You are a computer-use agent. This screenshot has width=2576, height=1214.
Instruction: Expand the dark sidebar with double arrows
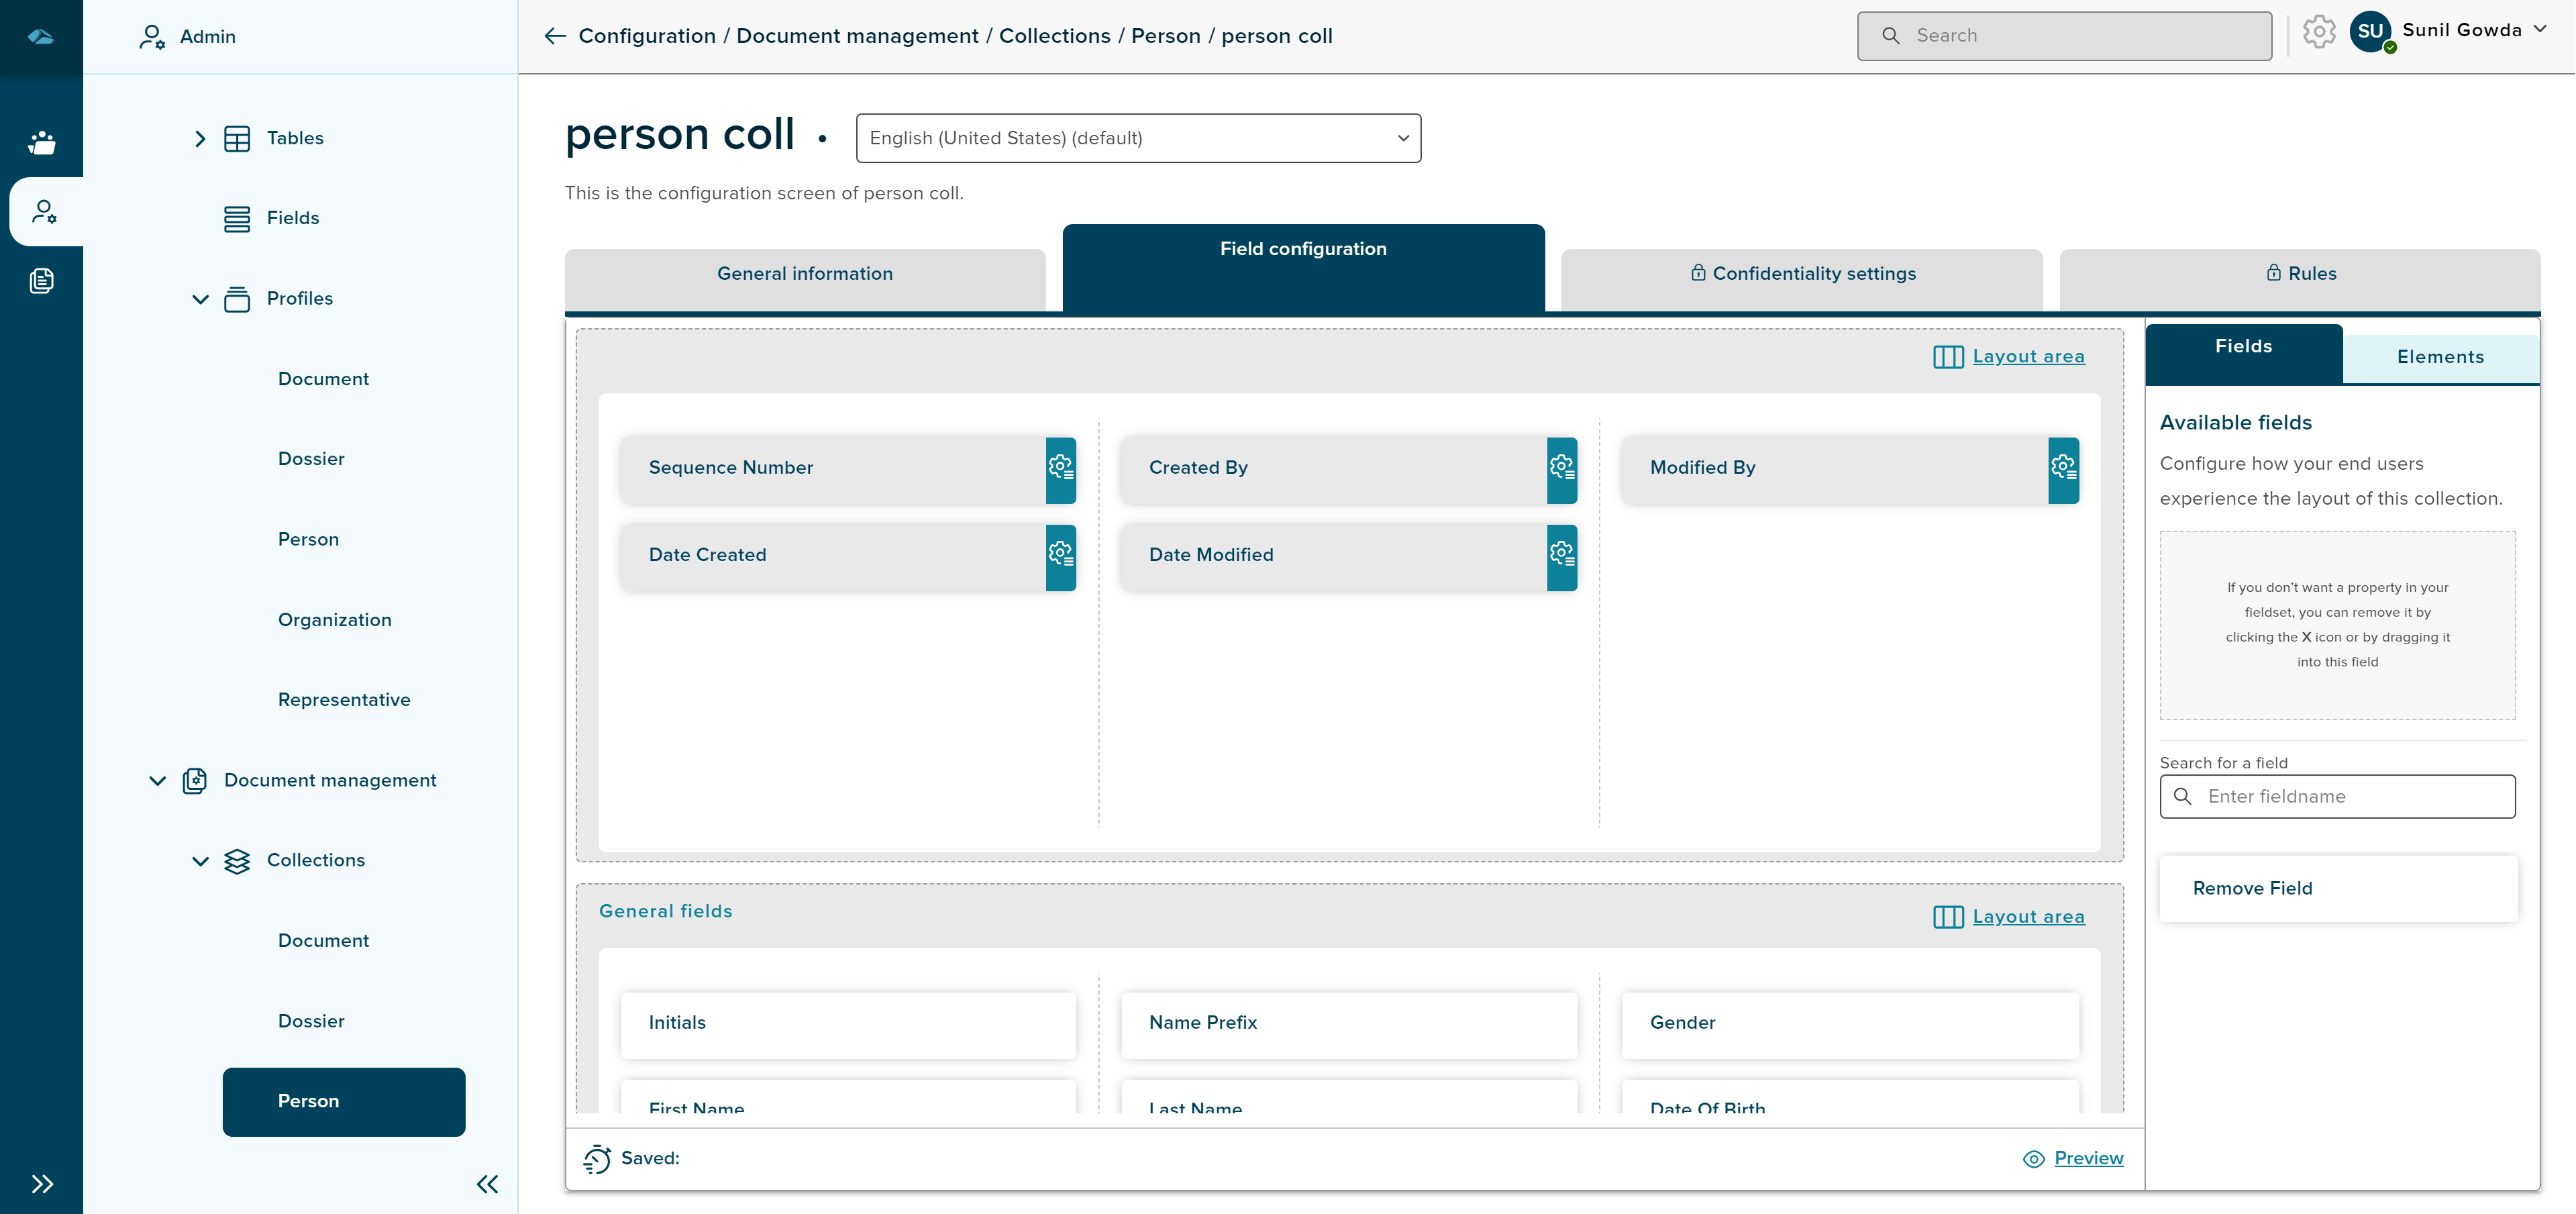42,1184
